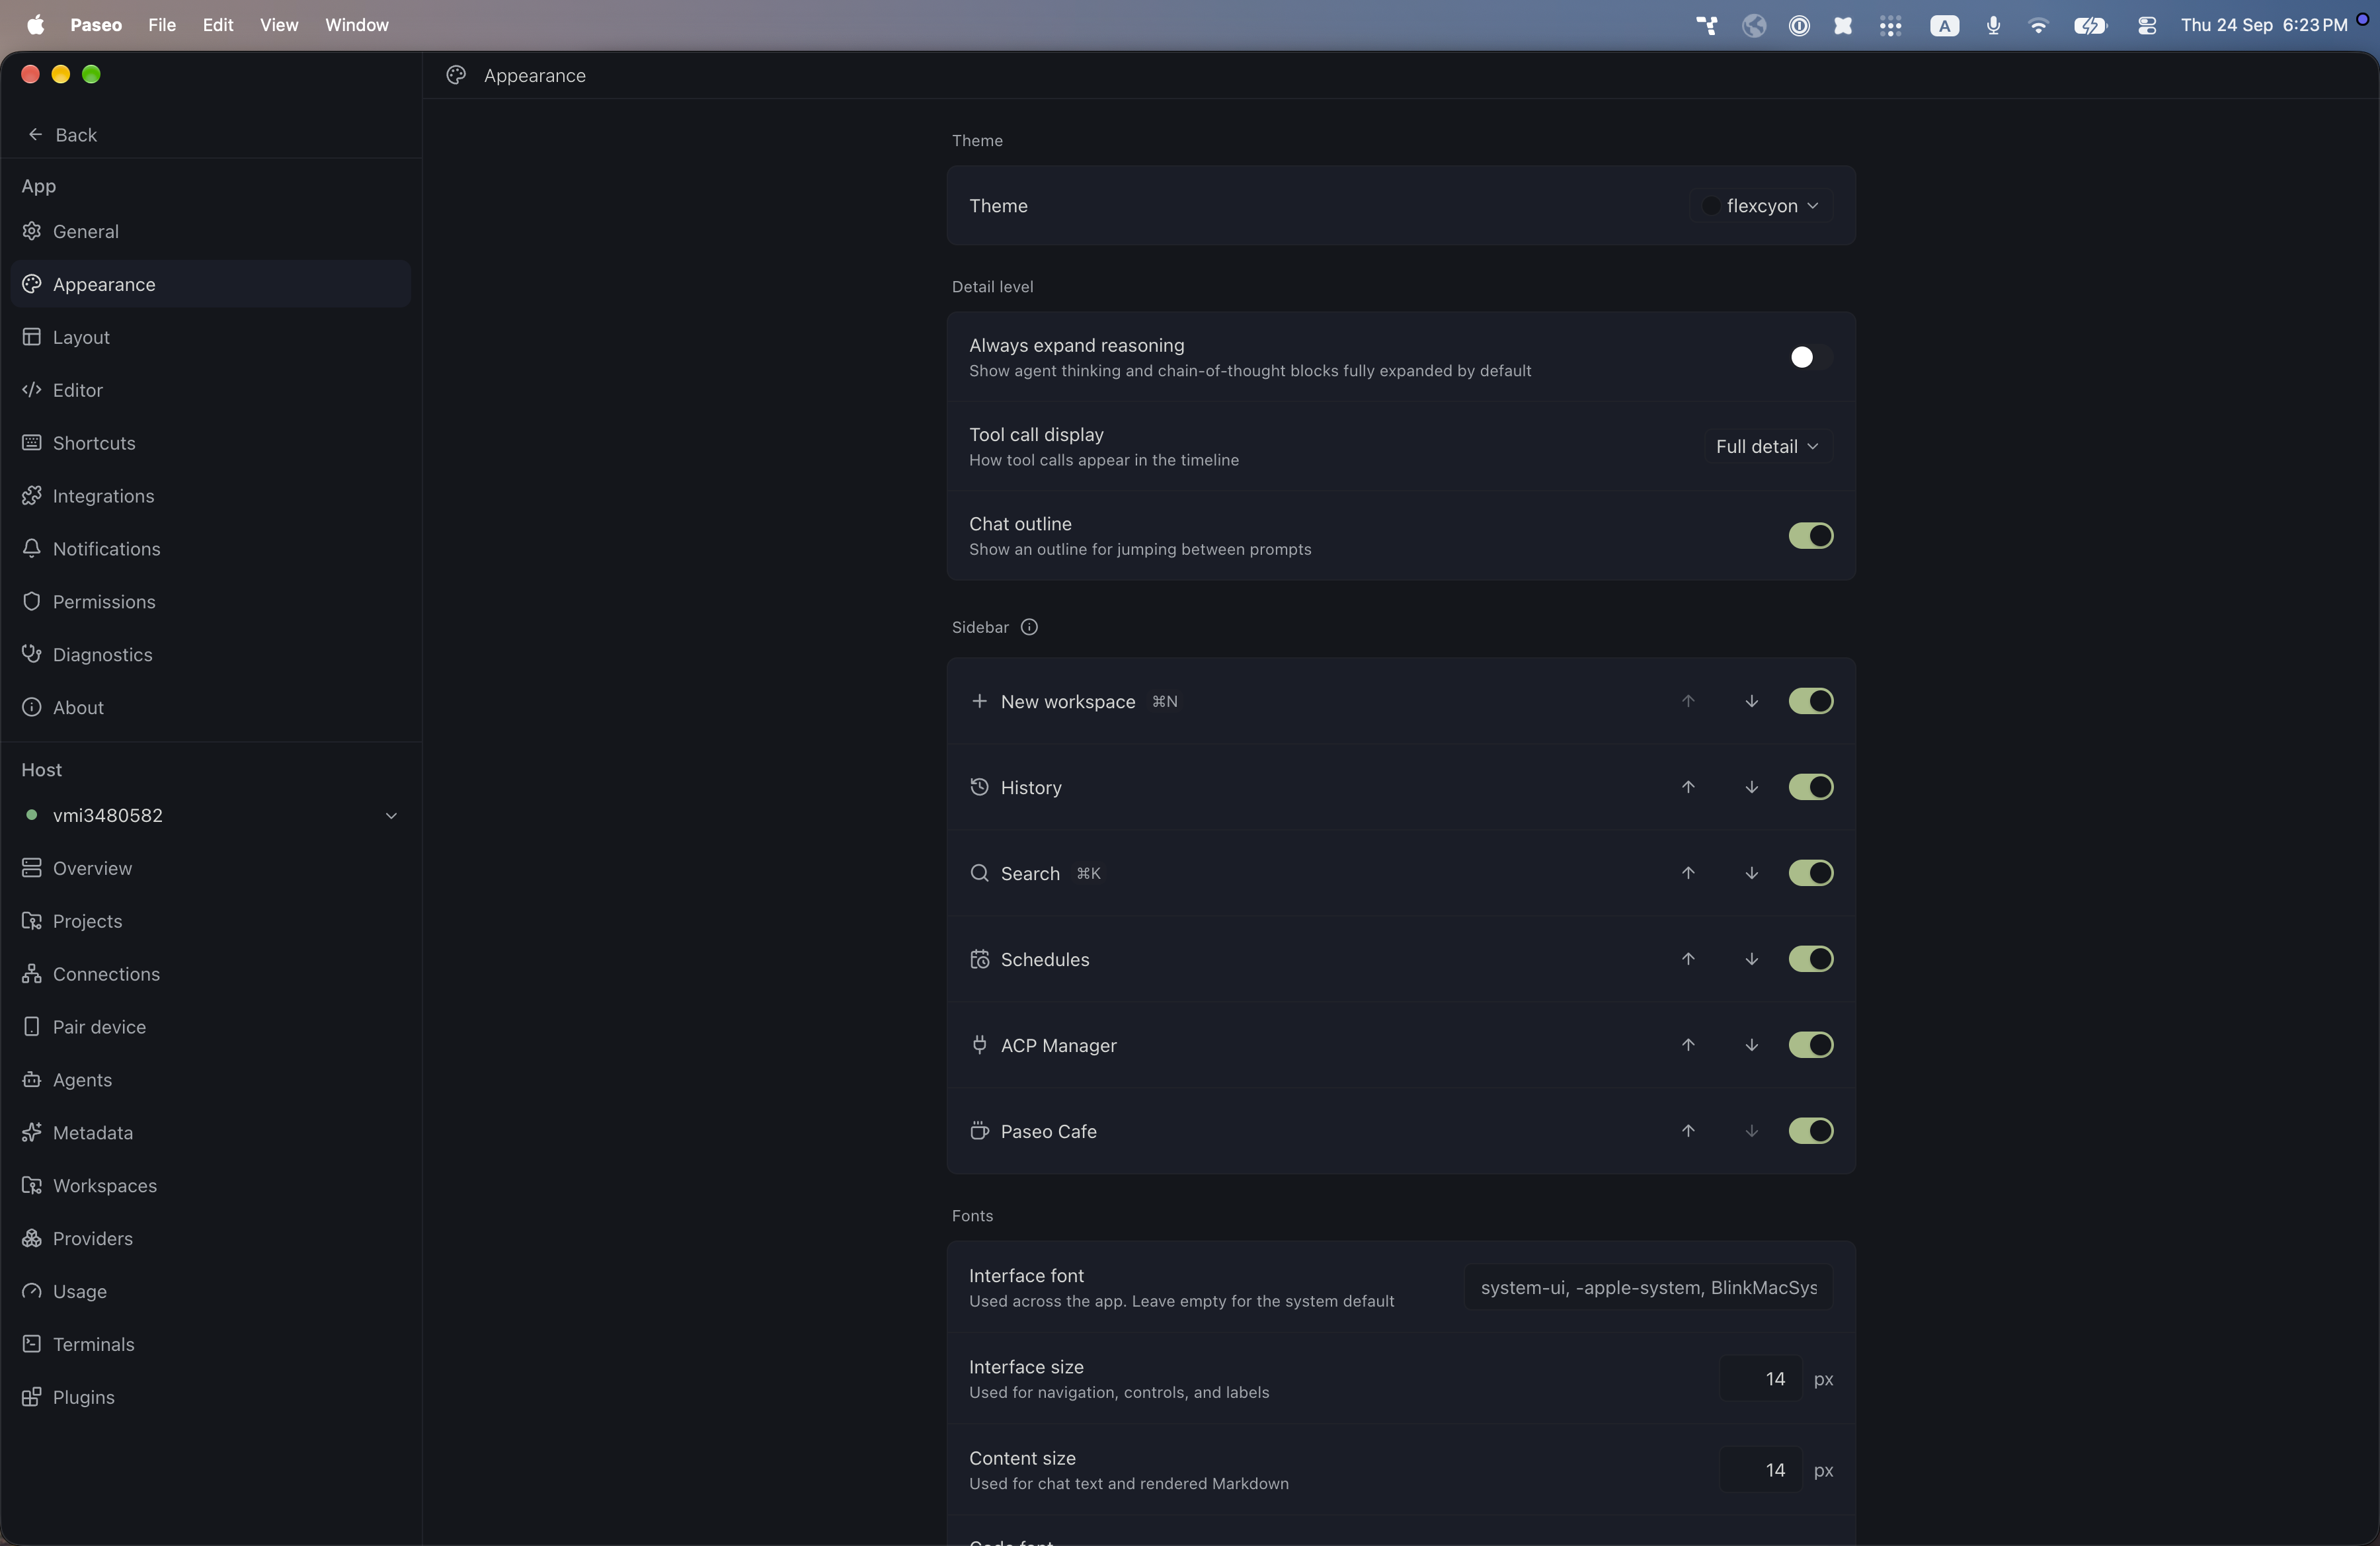Open Usage page
Image resolution: width=2380 pixels, height=1546 pixels.
(x=210, y=1292)
